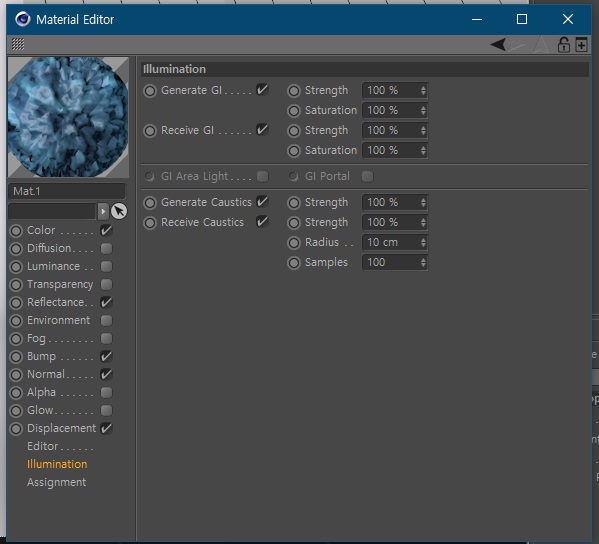The width and height of the screenshot is (599, 544).
Task: Select the Reflectance channel label
Action: pos(56,302)
